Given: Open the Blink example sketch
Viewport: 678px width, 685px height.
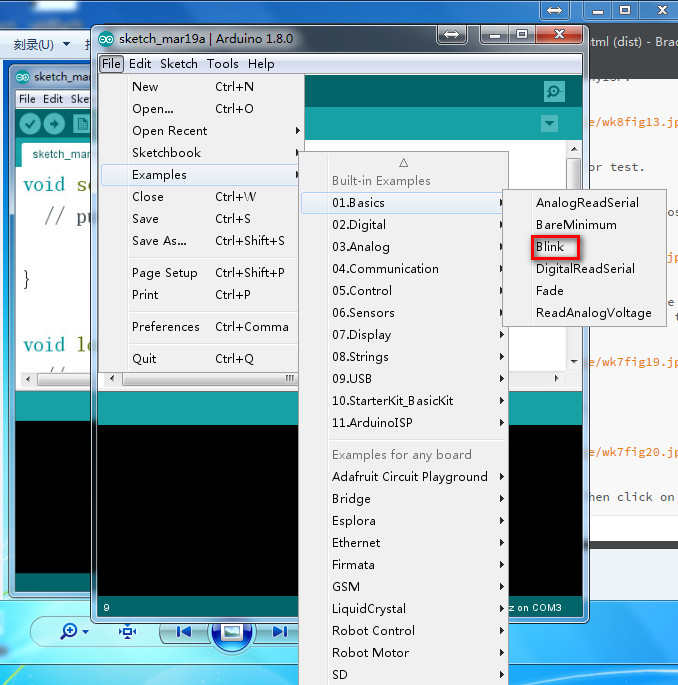Looking at the screenshot, I should 585,247.
